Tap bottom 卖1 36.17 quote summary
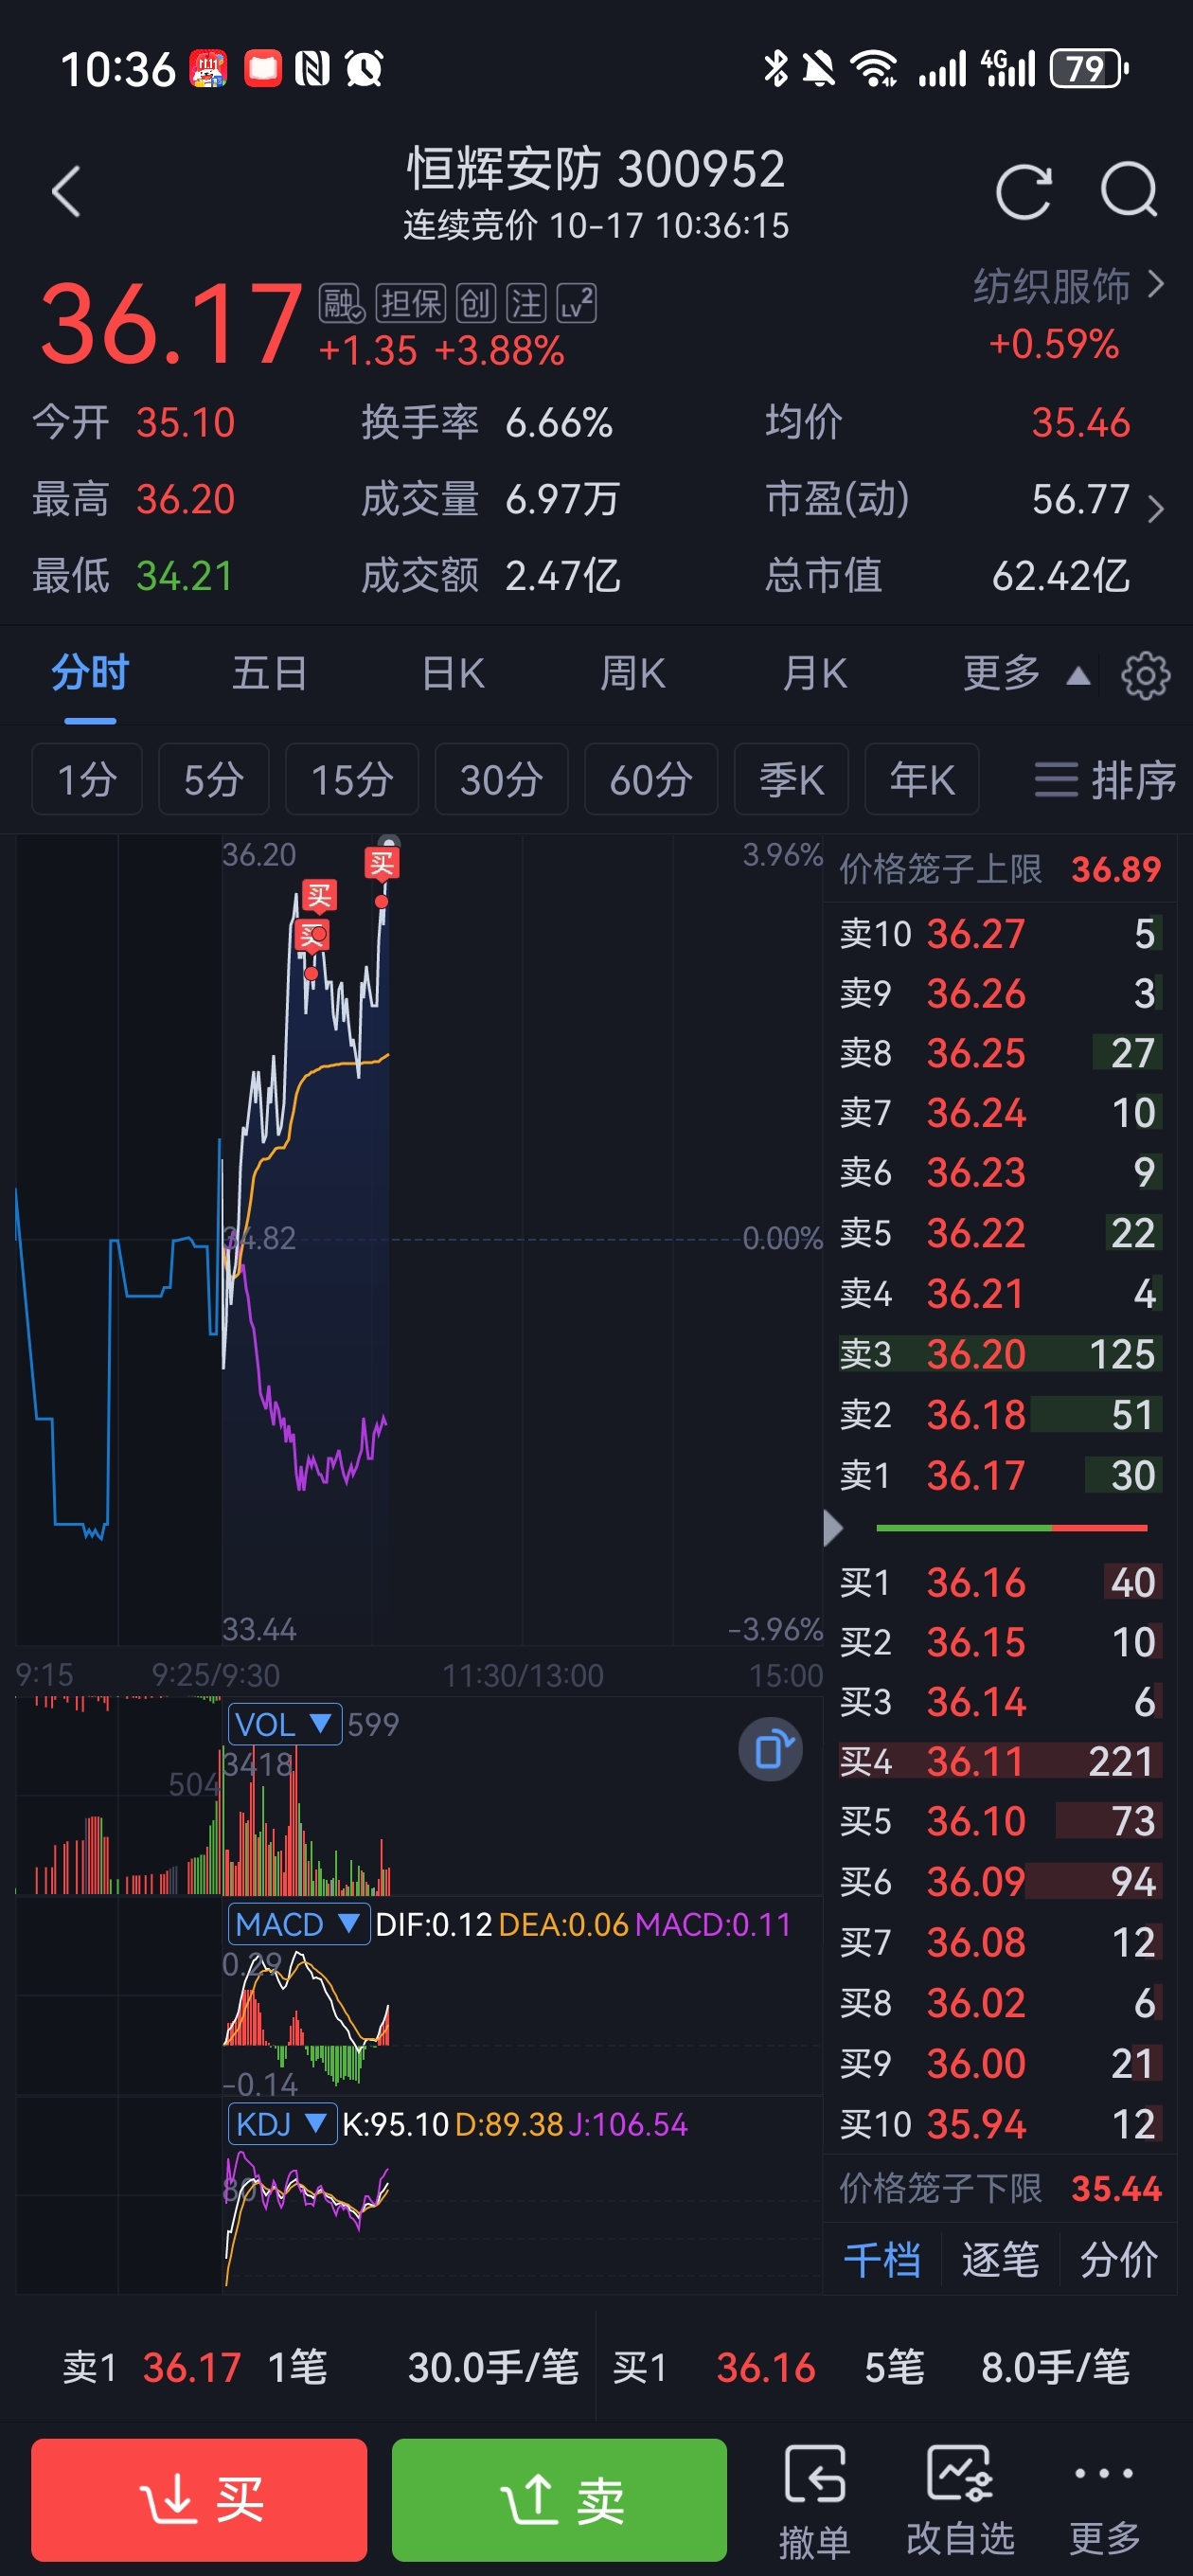This screenshot has width=1193, height=2576. click(320, 2367)
